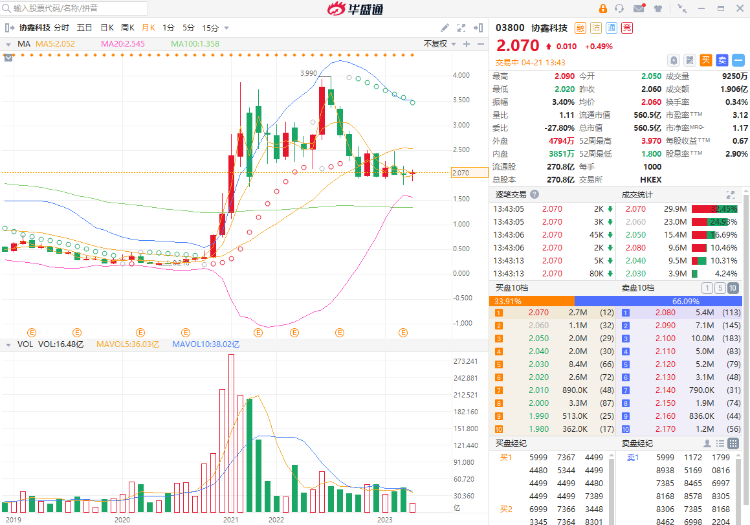
Task: Open the 15分 period dropdown arrow
Action: click(227, 28)
